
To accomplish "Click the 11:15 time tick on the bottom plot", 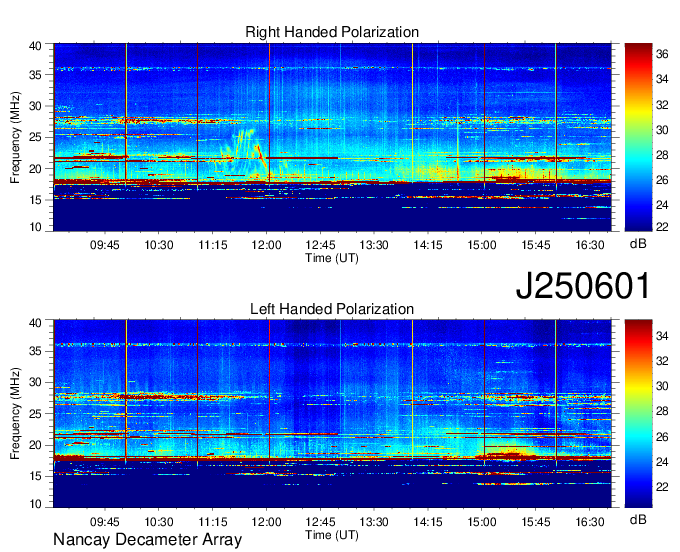I will point(212,522).
